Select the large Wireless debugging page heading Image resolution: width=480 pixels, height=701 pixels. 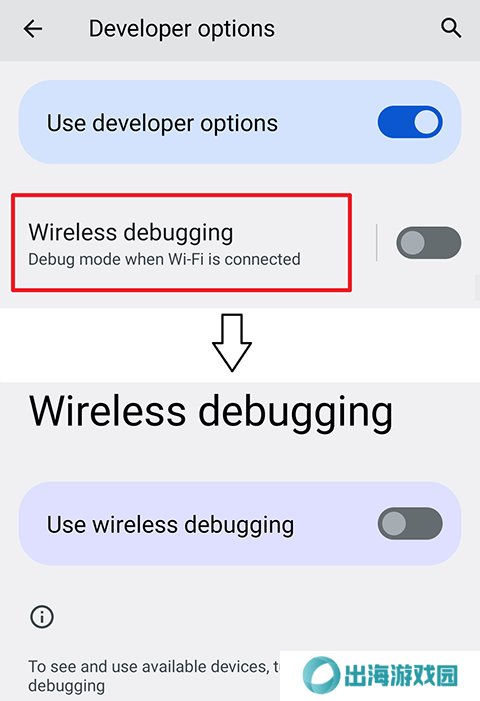(211, 413)
